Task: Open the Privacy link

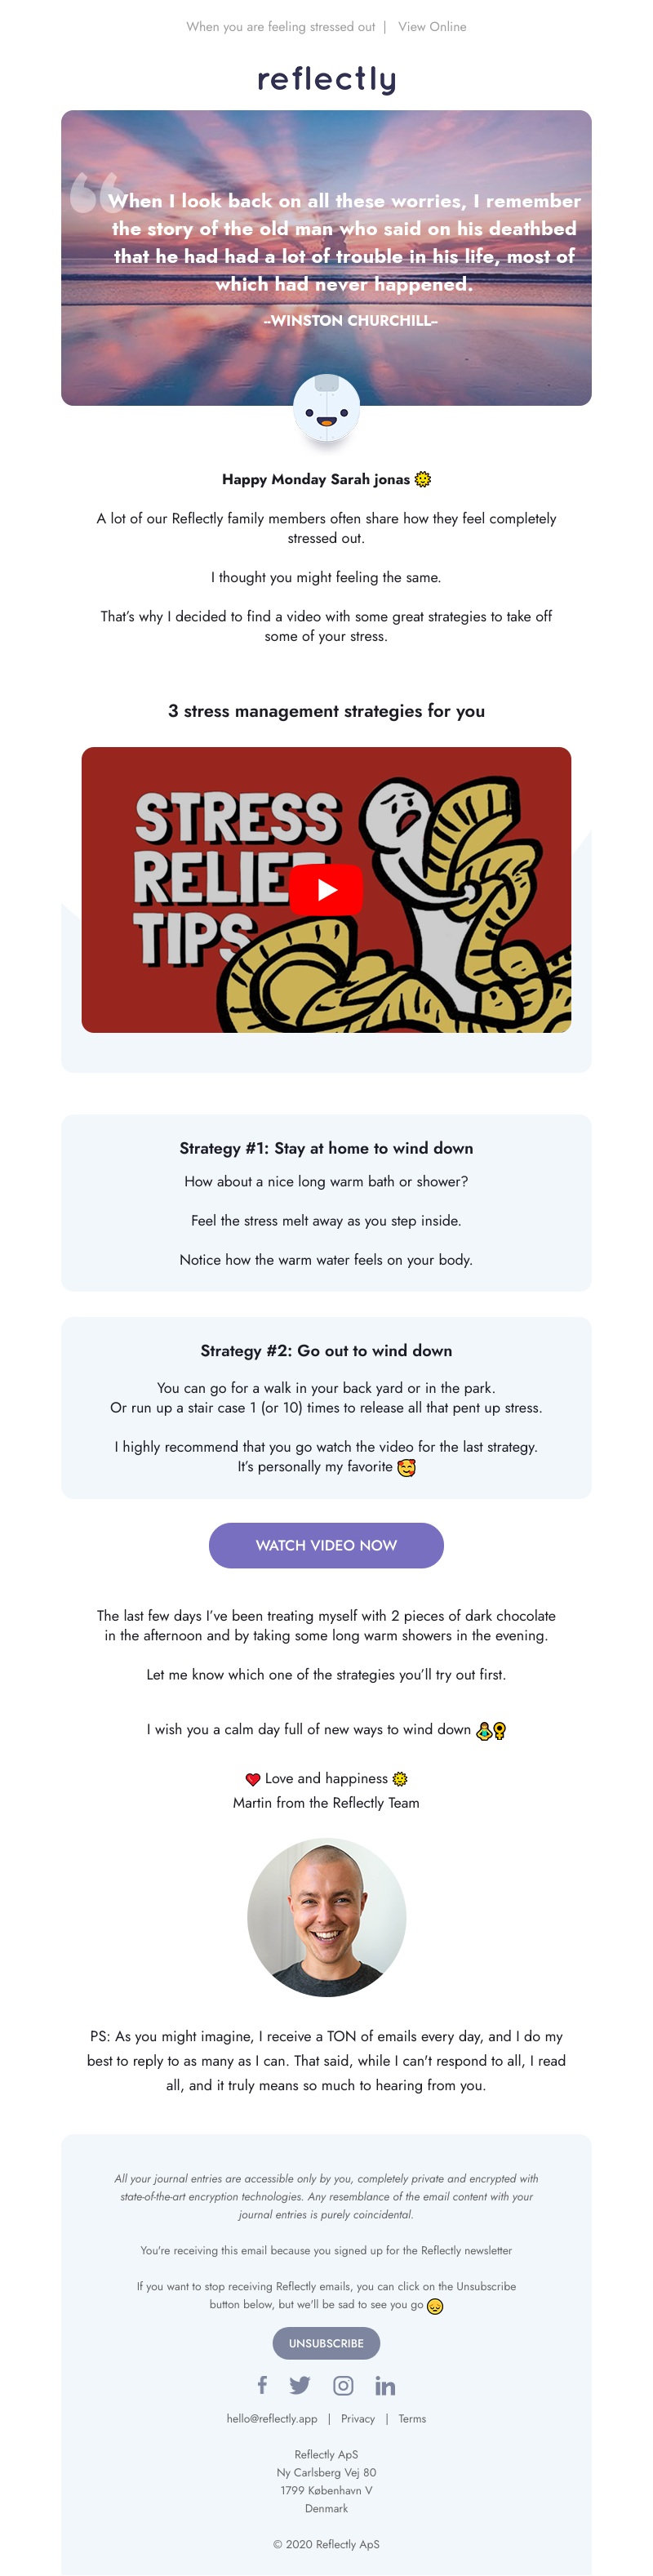Action: coord(358,2419)
